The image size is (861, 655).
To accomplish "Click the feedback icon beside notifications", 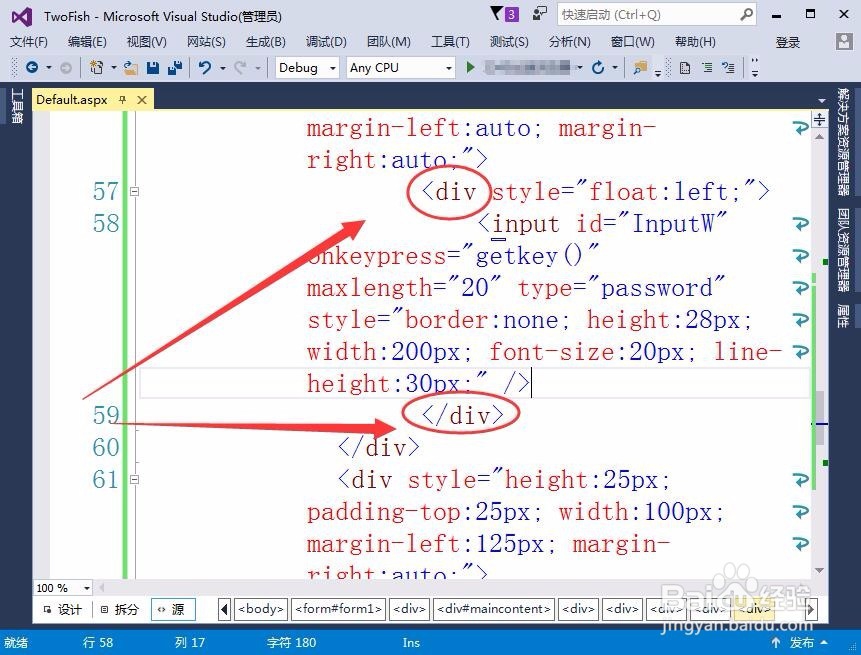I will click(540, 14).
